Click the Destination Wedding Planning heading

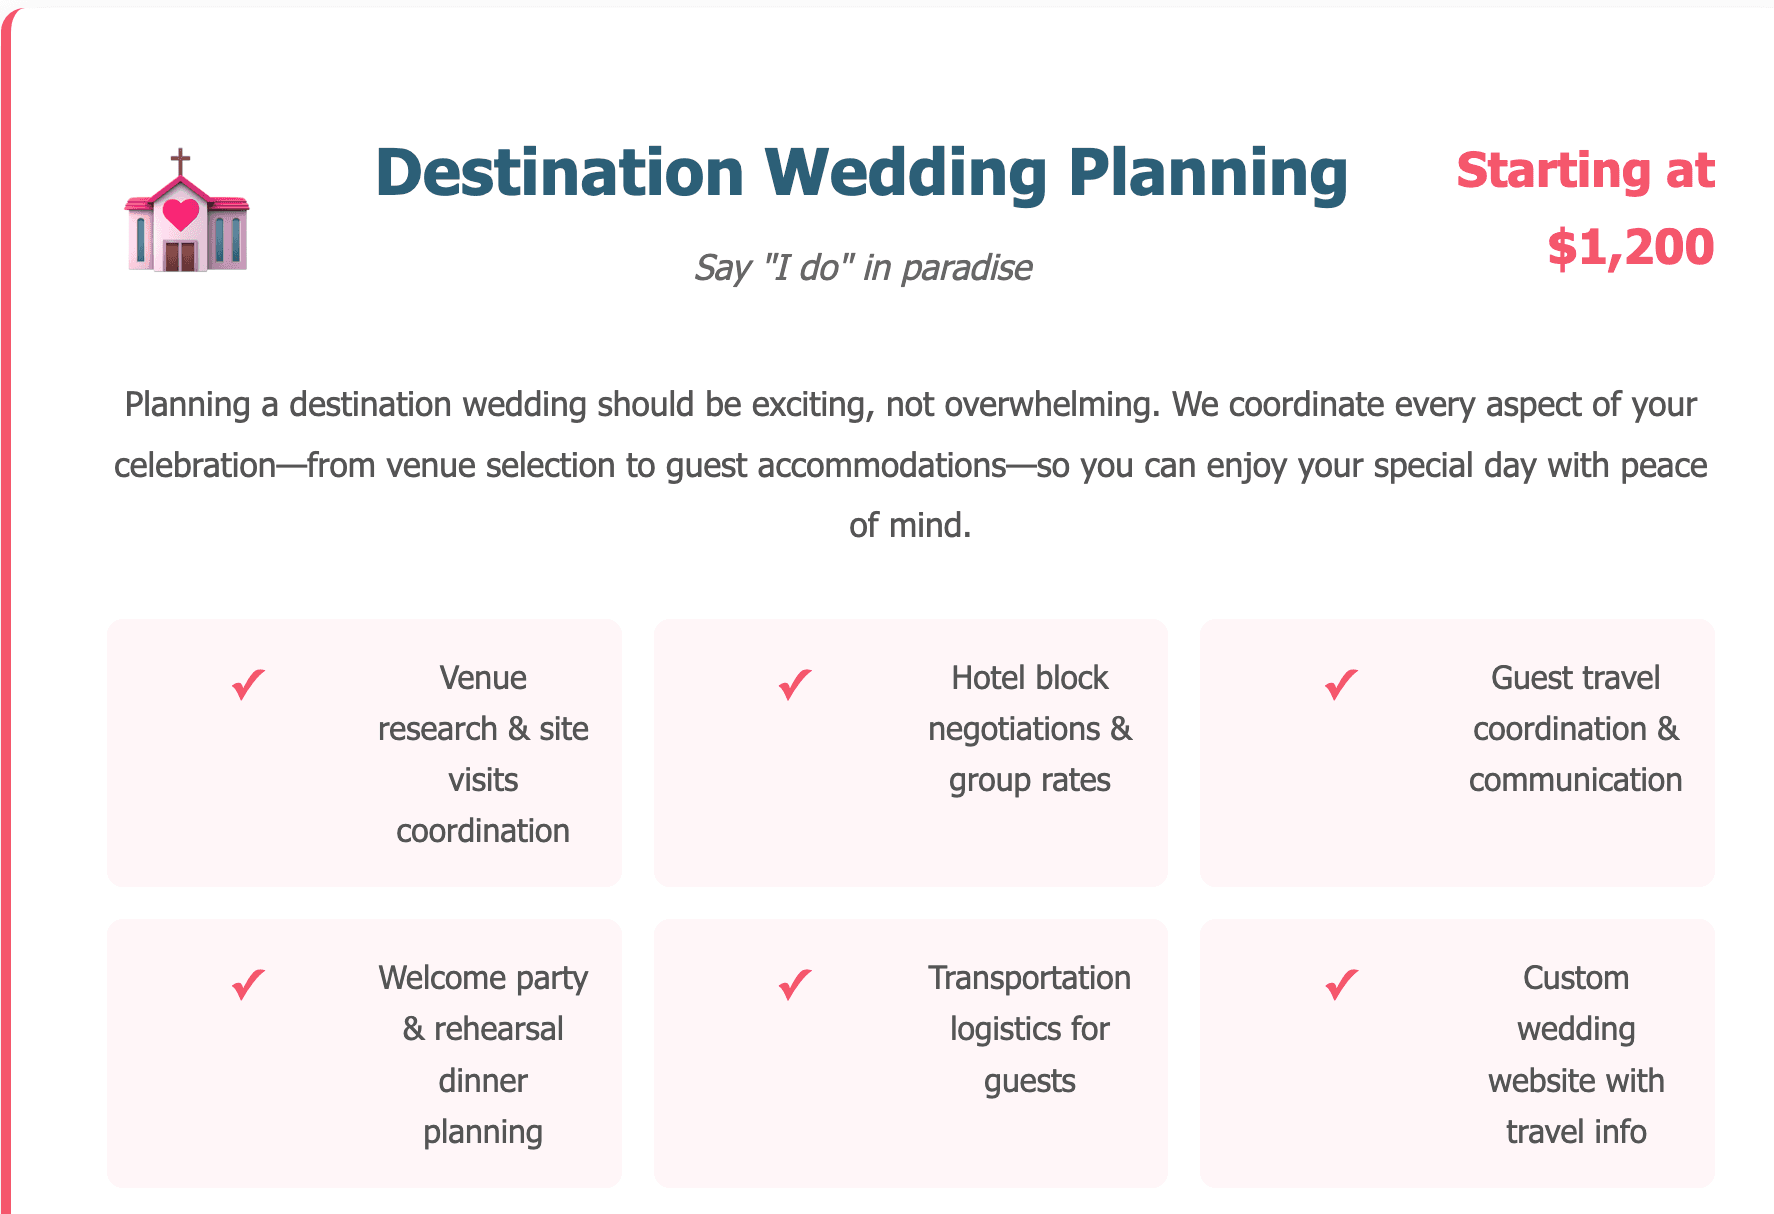click(861, 173)
